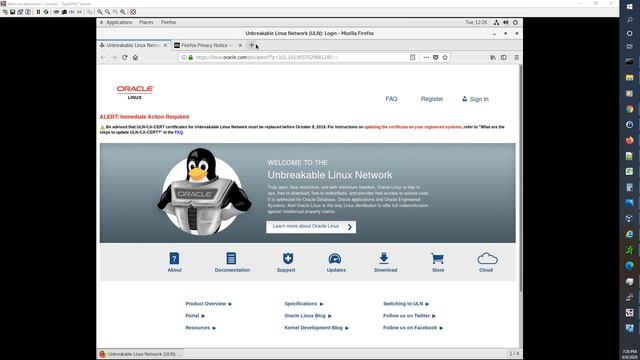Viewport: 640px width, 360px height.
Task: Toggle Reader View in address bar
Action: point(413,58)
